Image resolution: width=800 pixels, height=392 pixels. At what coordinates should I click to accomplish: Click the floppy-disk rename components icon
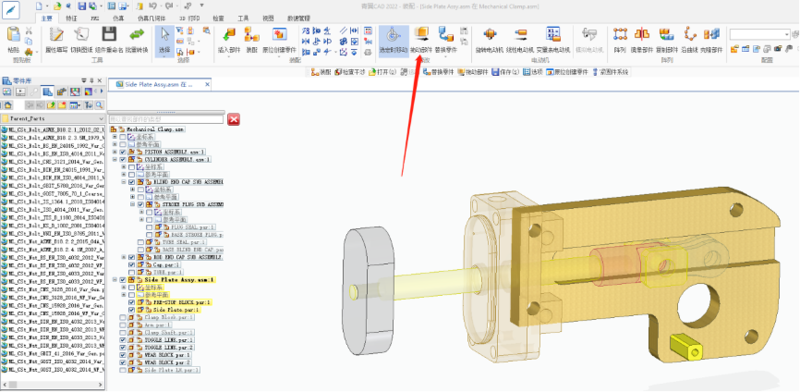(108, 40)
